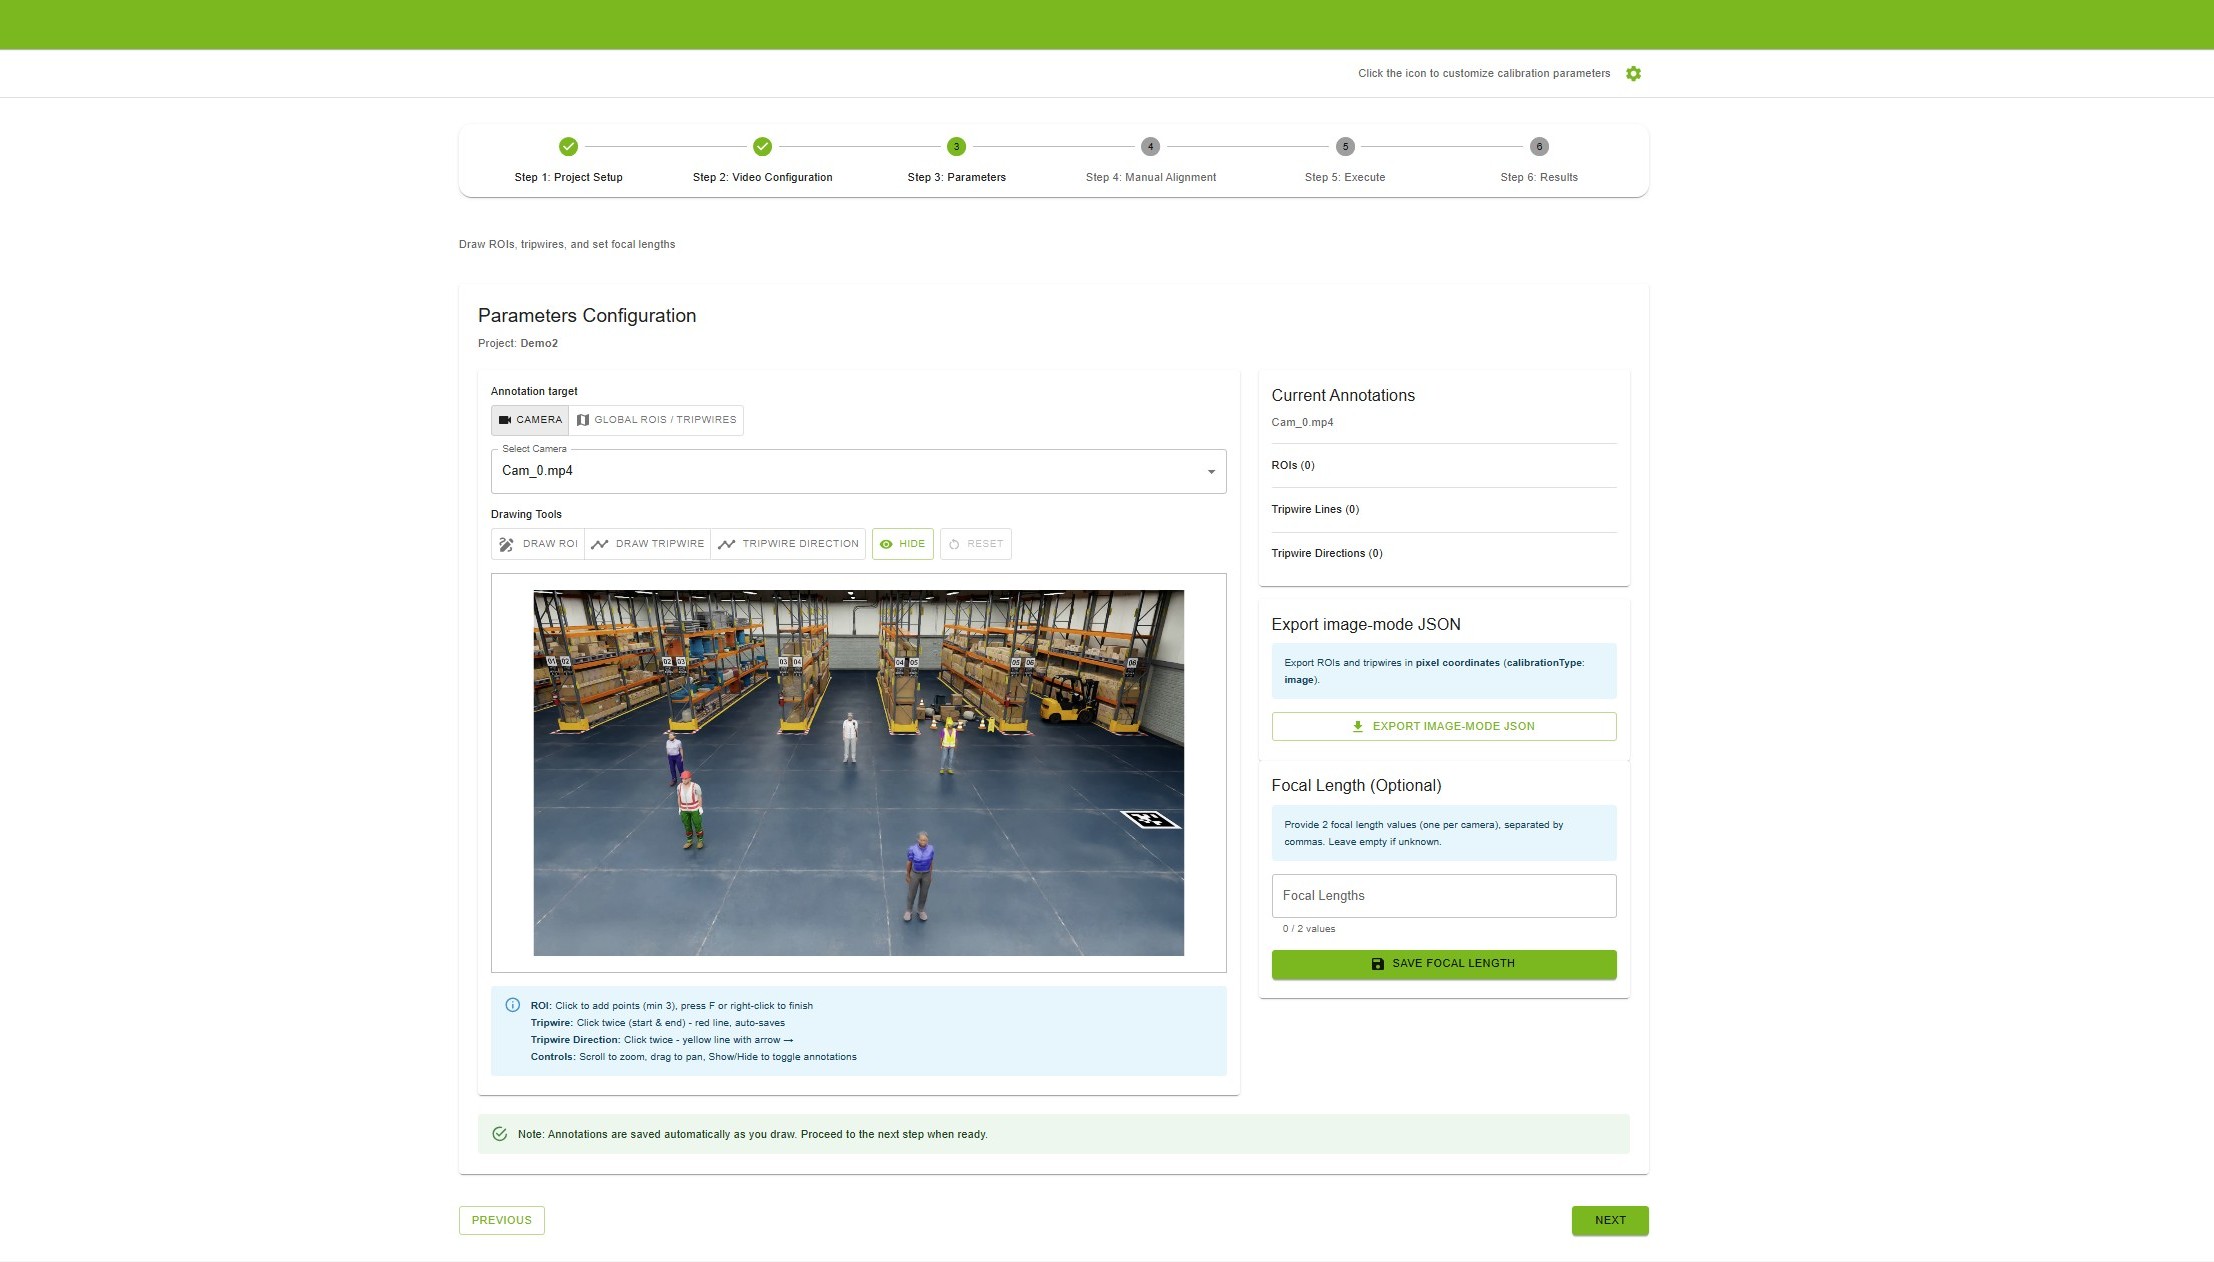Click Step 3 Parameters circle
Image resolution: width=2214 pixels, height=1262 pixels.
(956, 147)
